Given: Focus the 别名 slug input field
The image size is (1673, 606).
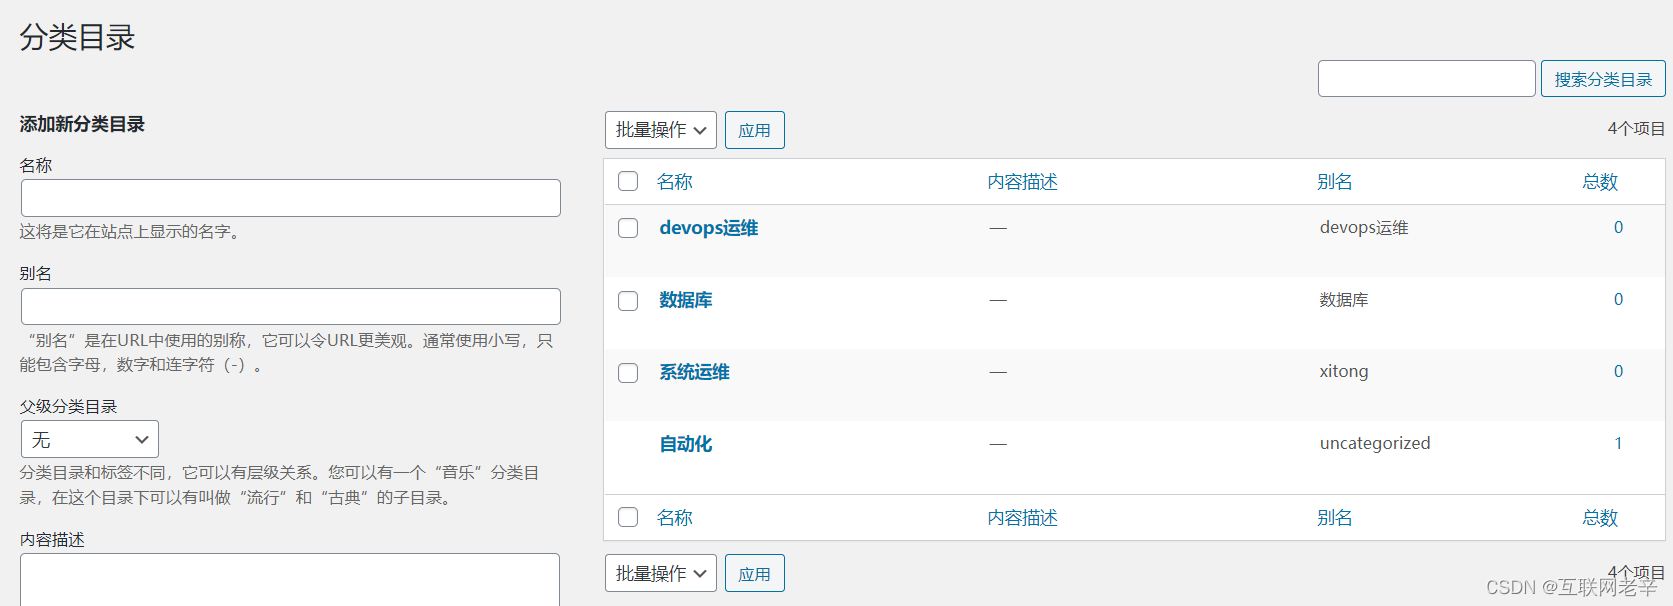Looking at the screenshot, I should tap(291, 306).
